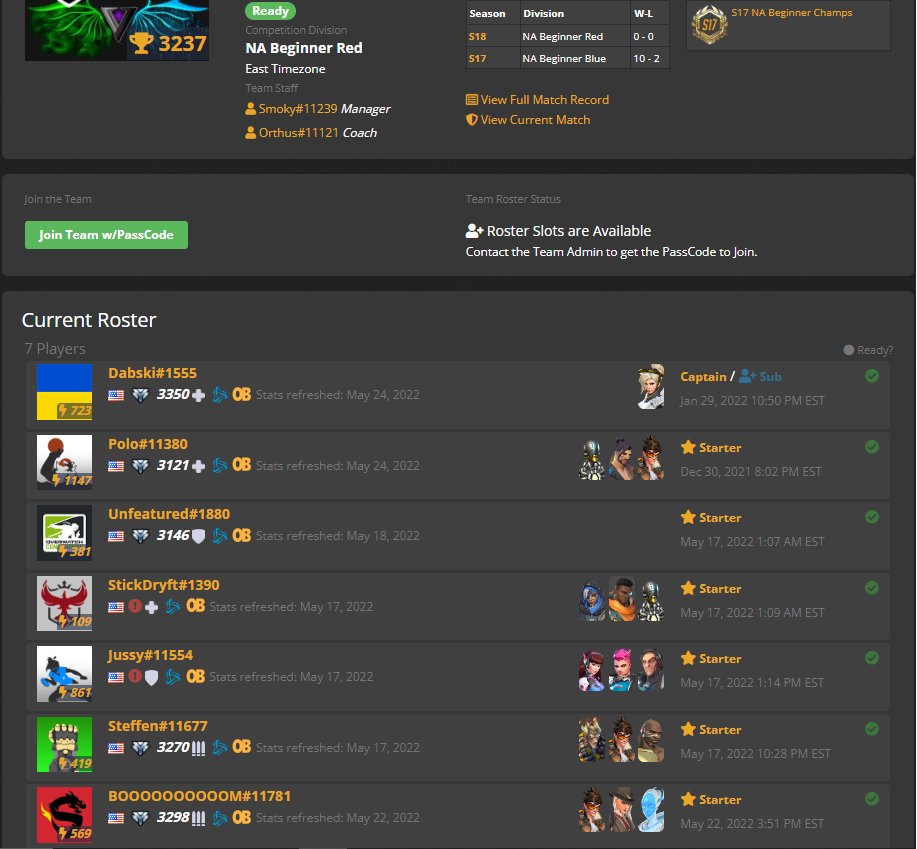
Task: Open BOOOOOOOOOOM#11781 player profile
Action: click(199, 796)
